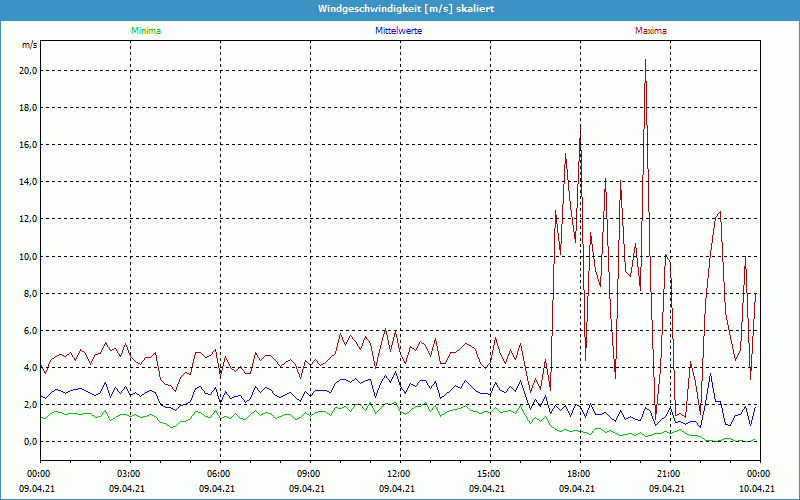
Task: Click the 12,0 y-axis value
Action: click(x=28, y=219)
